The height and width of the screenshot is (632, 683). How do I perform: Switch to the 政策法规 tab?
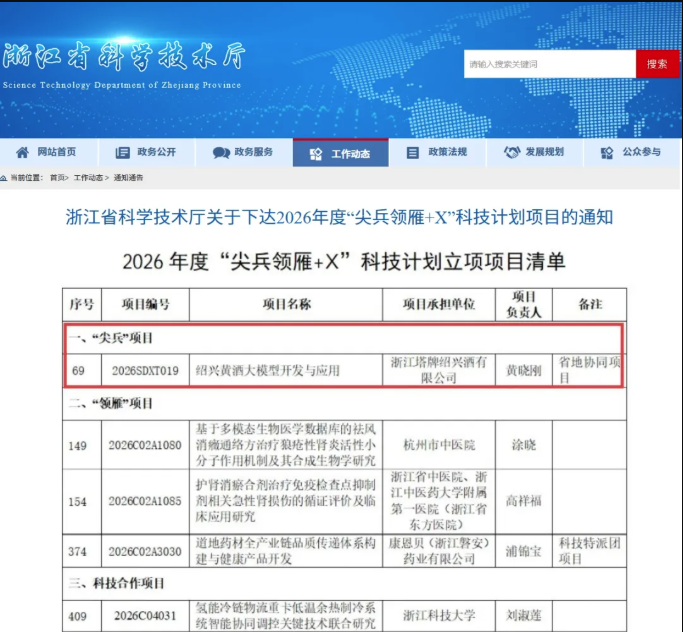tap(447, 152)
